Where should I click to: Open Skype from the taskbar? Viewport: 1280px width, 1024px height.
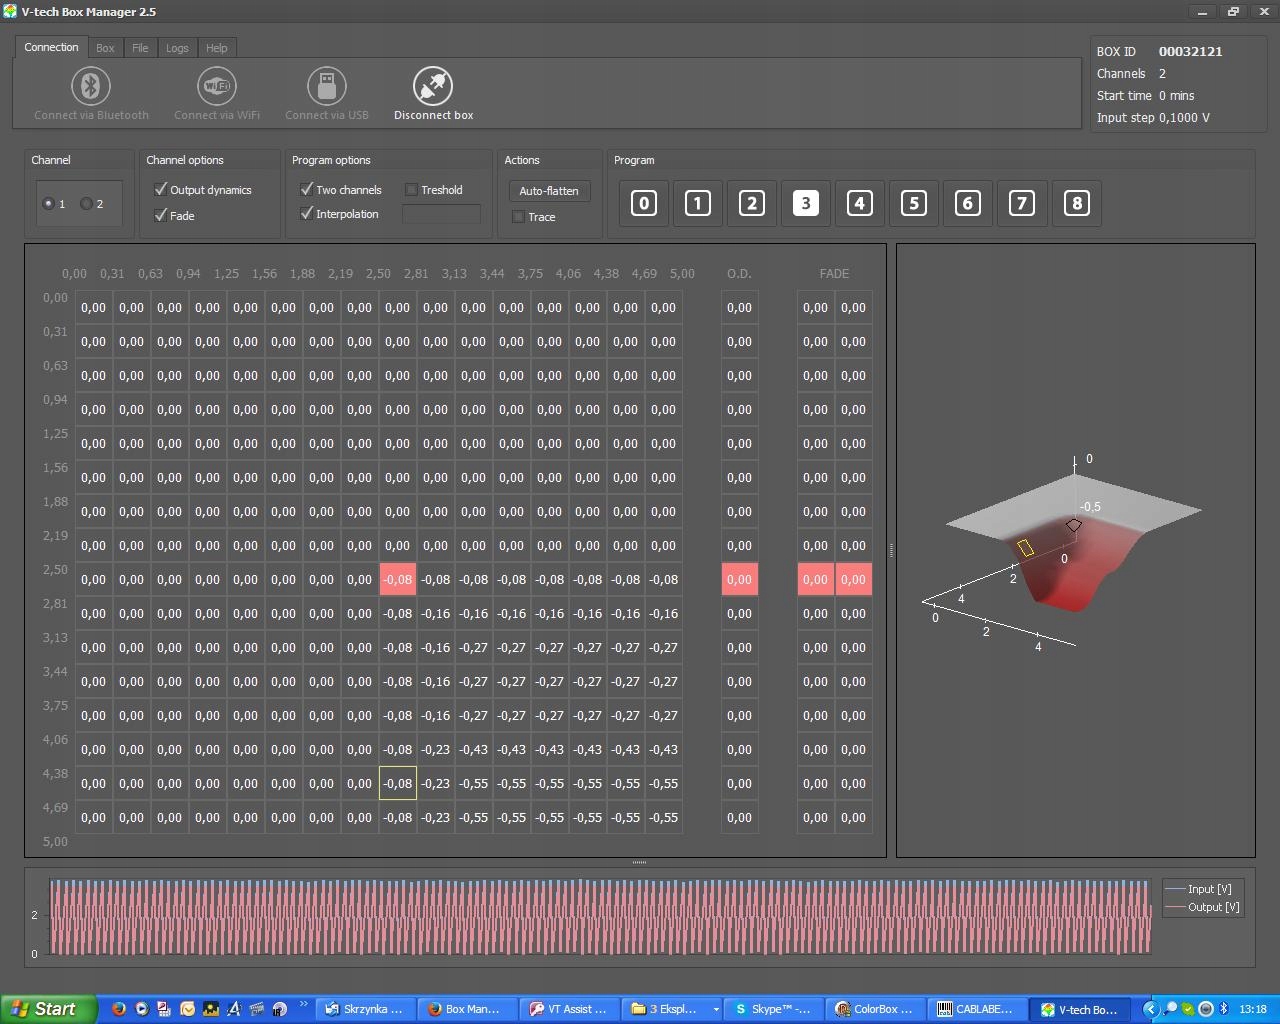point(773,1009)
